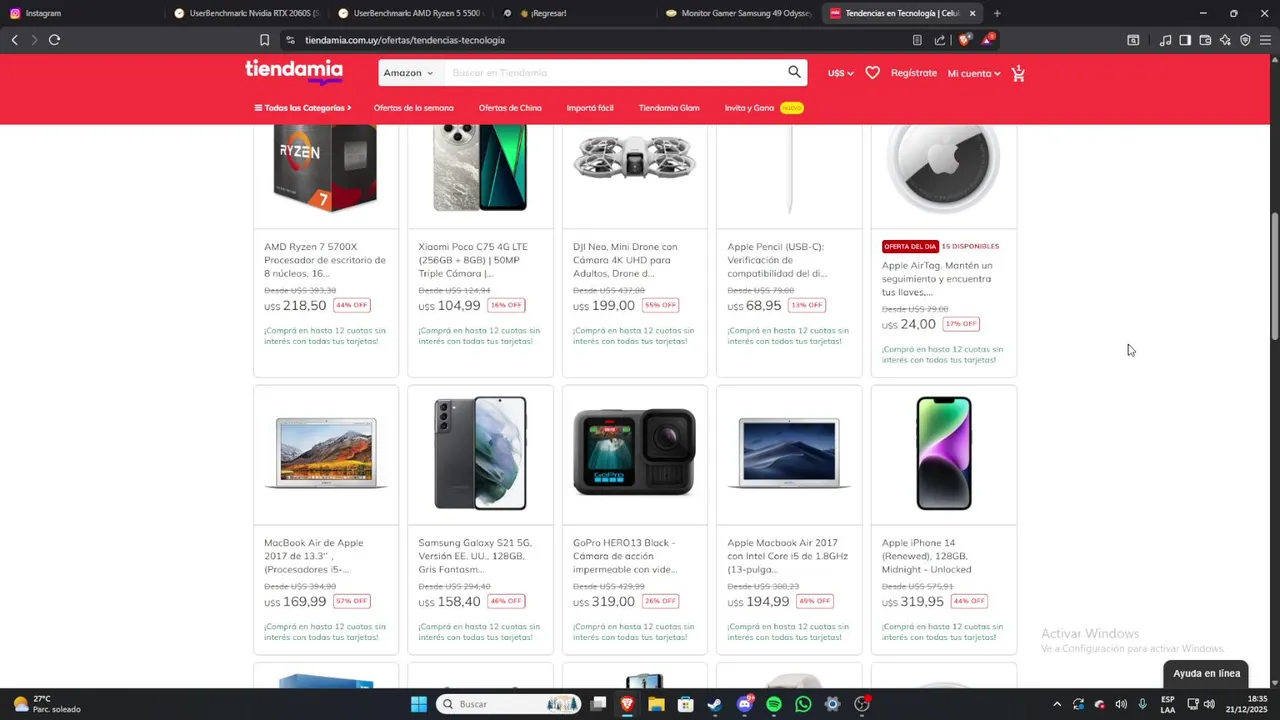Click MacBook Air 2017 13.3" image

[326, 453]
